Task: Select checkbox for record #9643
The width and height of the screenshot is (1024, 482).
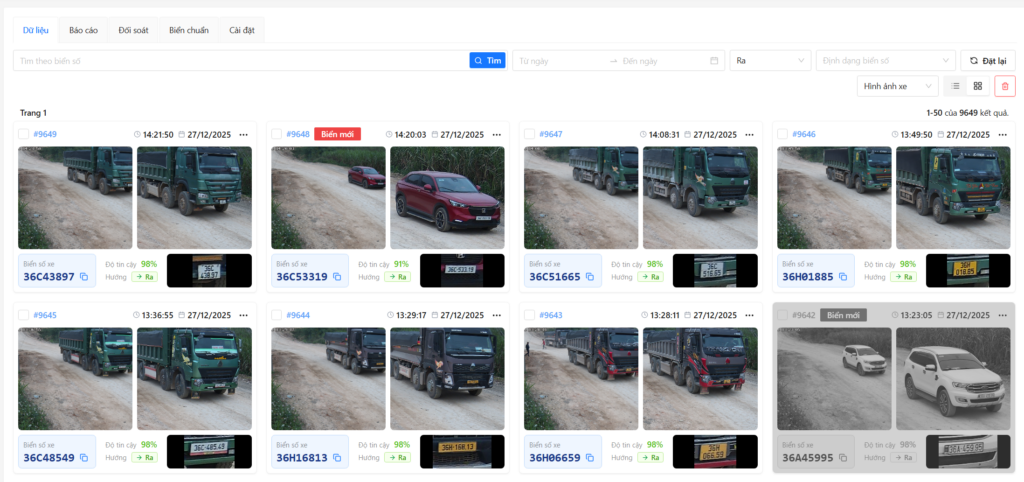Action: coord(530,315)
